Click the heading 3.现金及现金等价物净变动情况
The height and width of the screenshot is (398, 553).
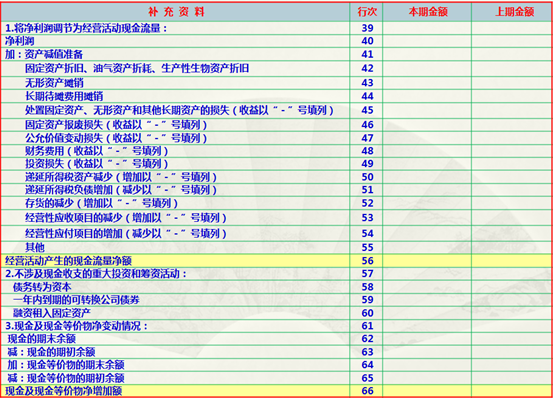point(76,326)
